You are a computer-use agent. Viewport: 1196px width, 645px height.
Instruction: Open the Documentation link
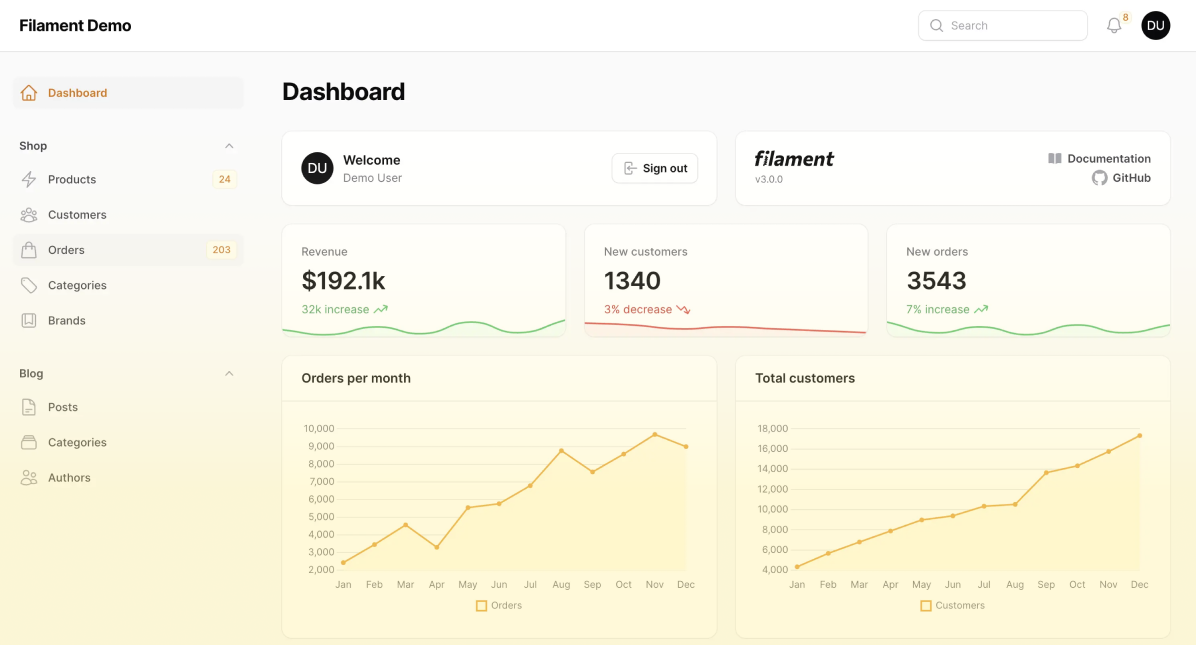pyautogui.click(x=1108, y=159)
